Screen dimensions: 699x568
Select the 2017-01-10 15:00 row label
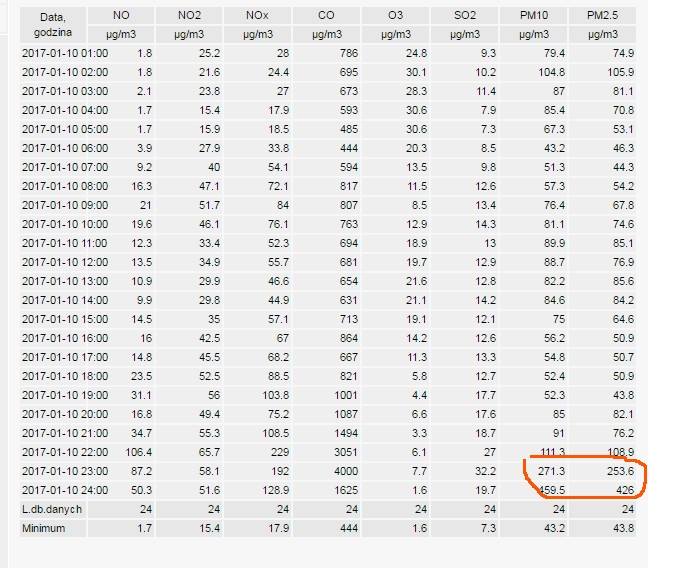[x=65, y=320]
